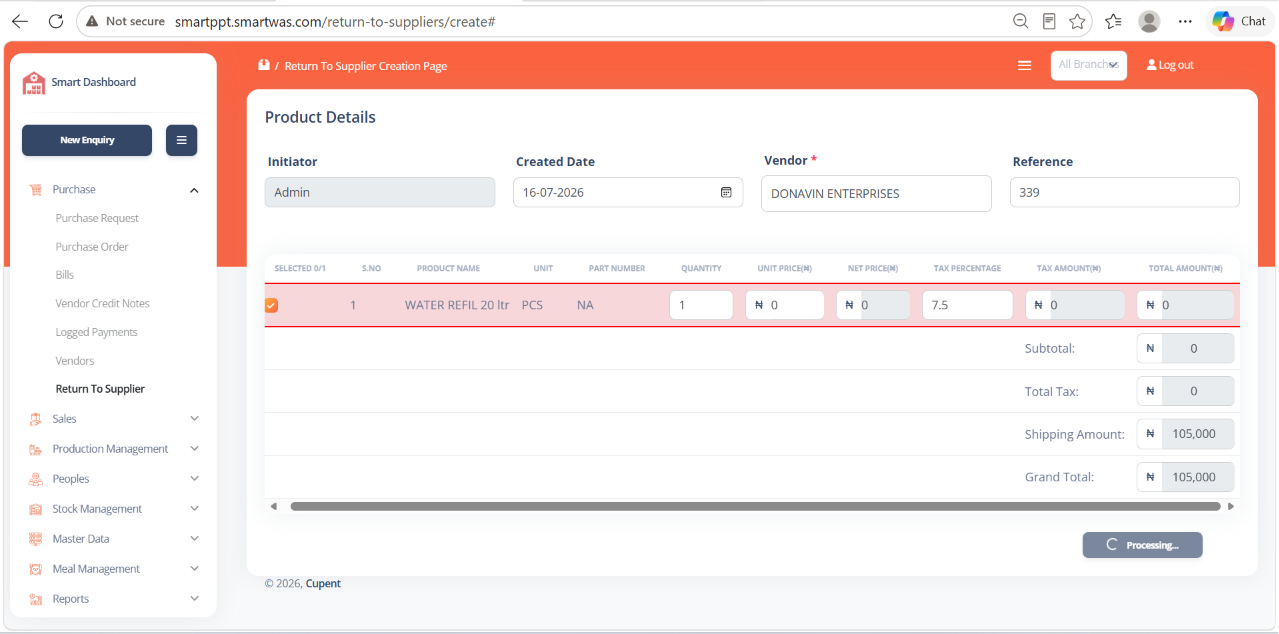This screenshot has width=1279, height=634.
Task: Click the Master Data sidebar icon
Action: (x=36, y=539)
